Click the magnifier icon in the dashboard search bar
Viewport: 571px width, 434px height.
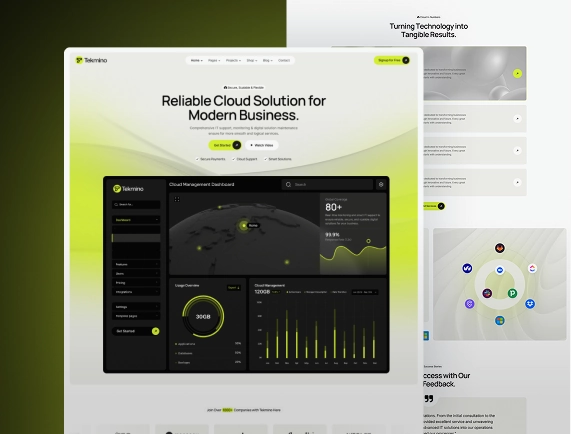pos(288,185)
